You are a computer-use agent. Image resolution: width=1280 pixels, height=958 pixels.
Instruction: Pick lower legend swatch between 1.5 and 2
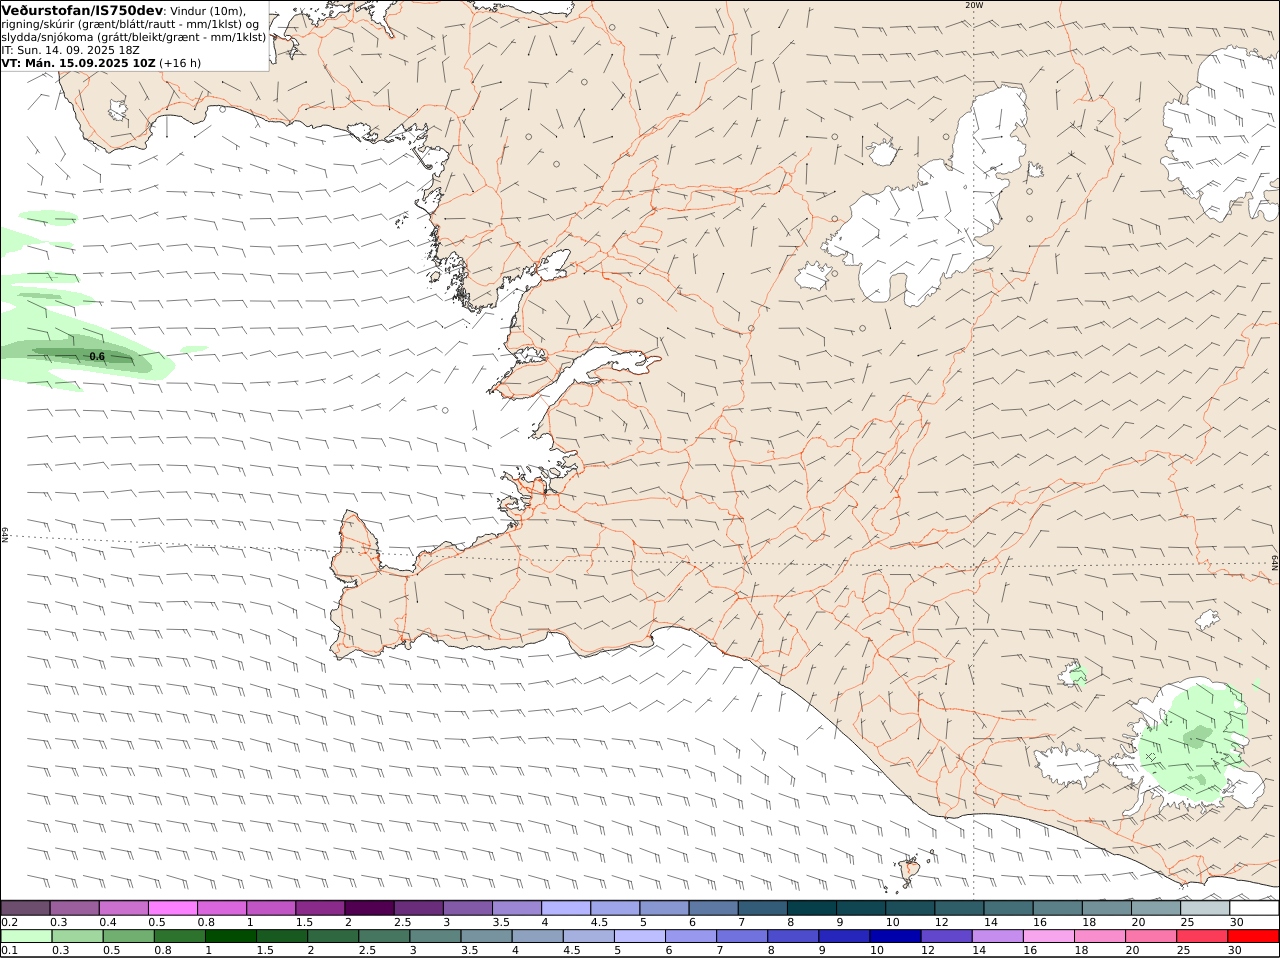point(281,936)
